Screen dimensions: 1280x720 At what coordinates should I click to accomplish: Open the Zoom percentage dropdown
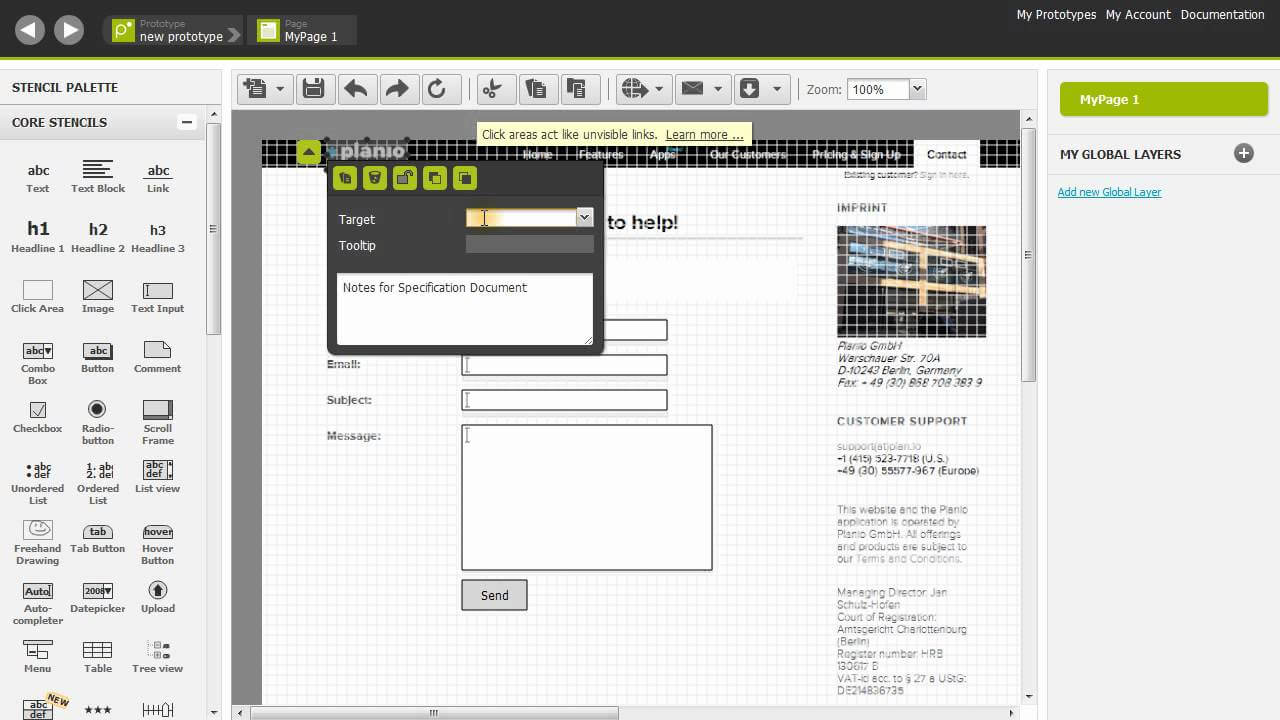coord(917,89)
